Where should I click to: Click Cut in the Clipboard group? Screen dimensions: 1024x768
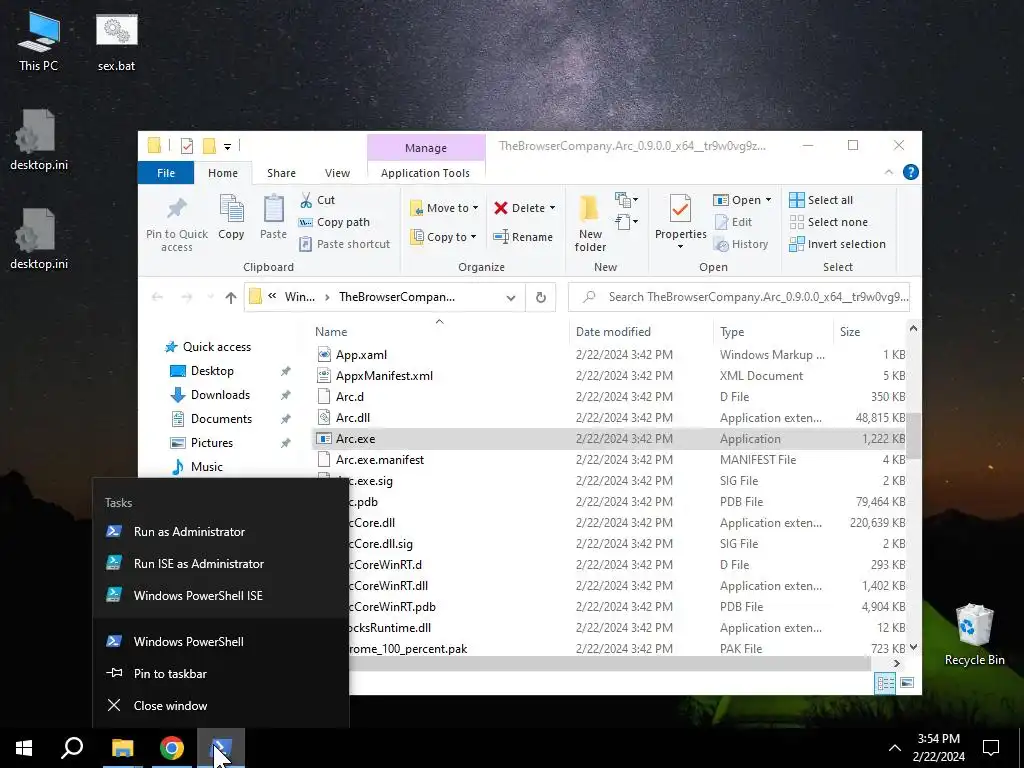coord(317,200)
